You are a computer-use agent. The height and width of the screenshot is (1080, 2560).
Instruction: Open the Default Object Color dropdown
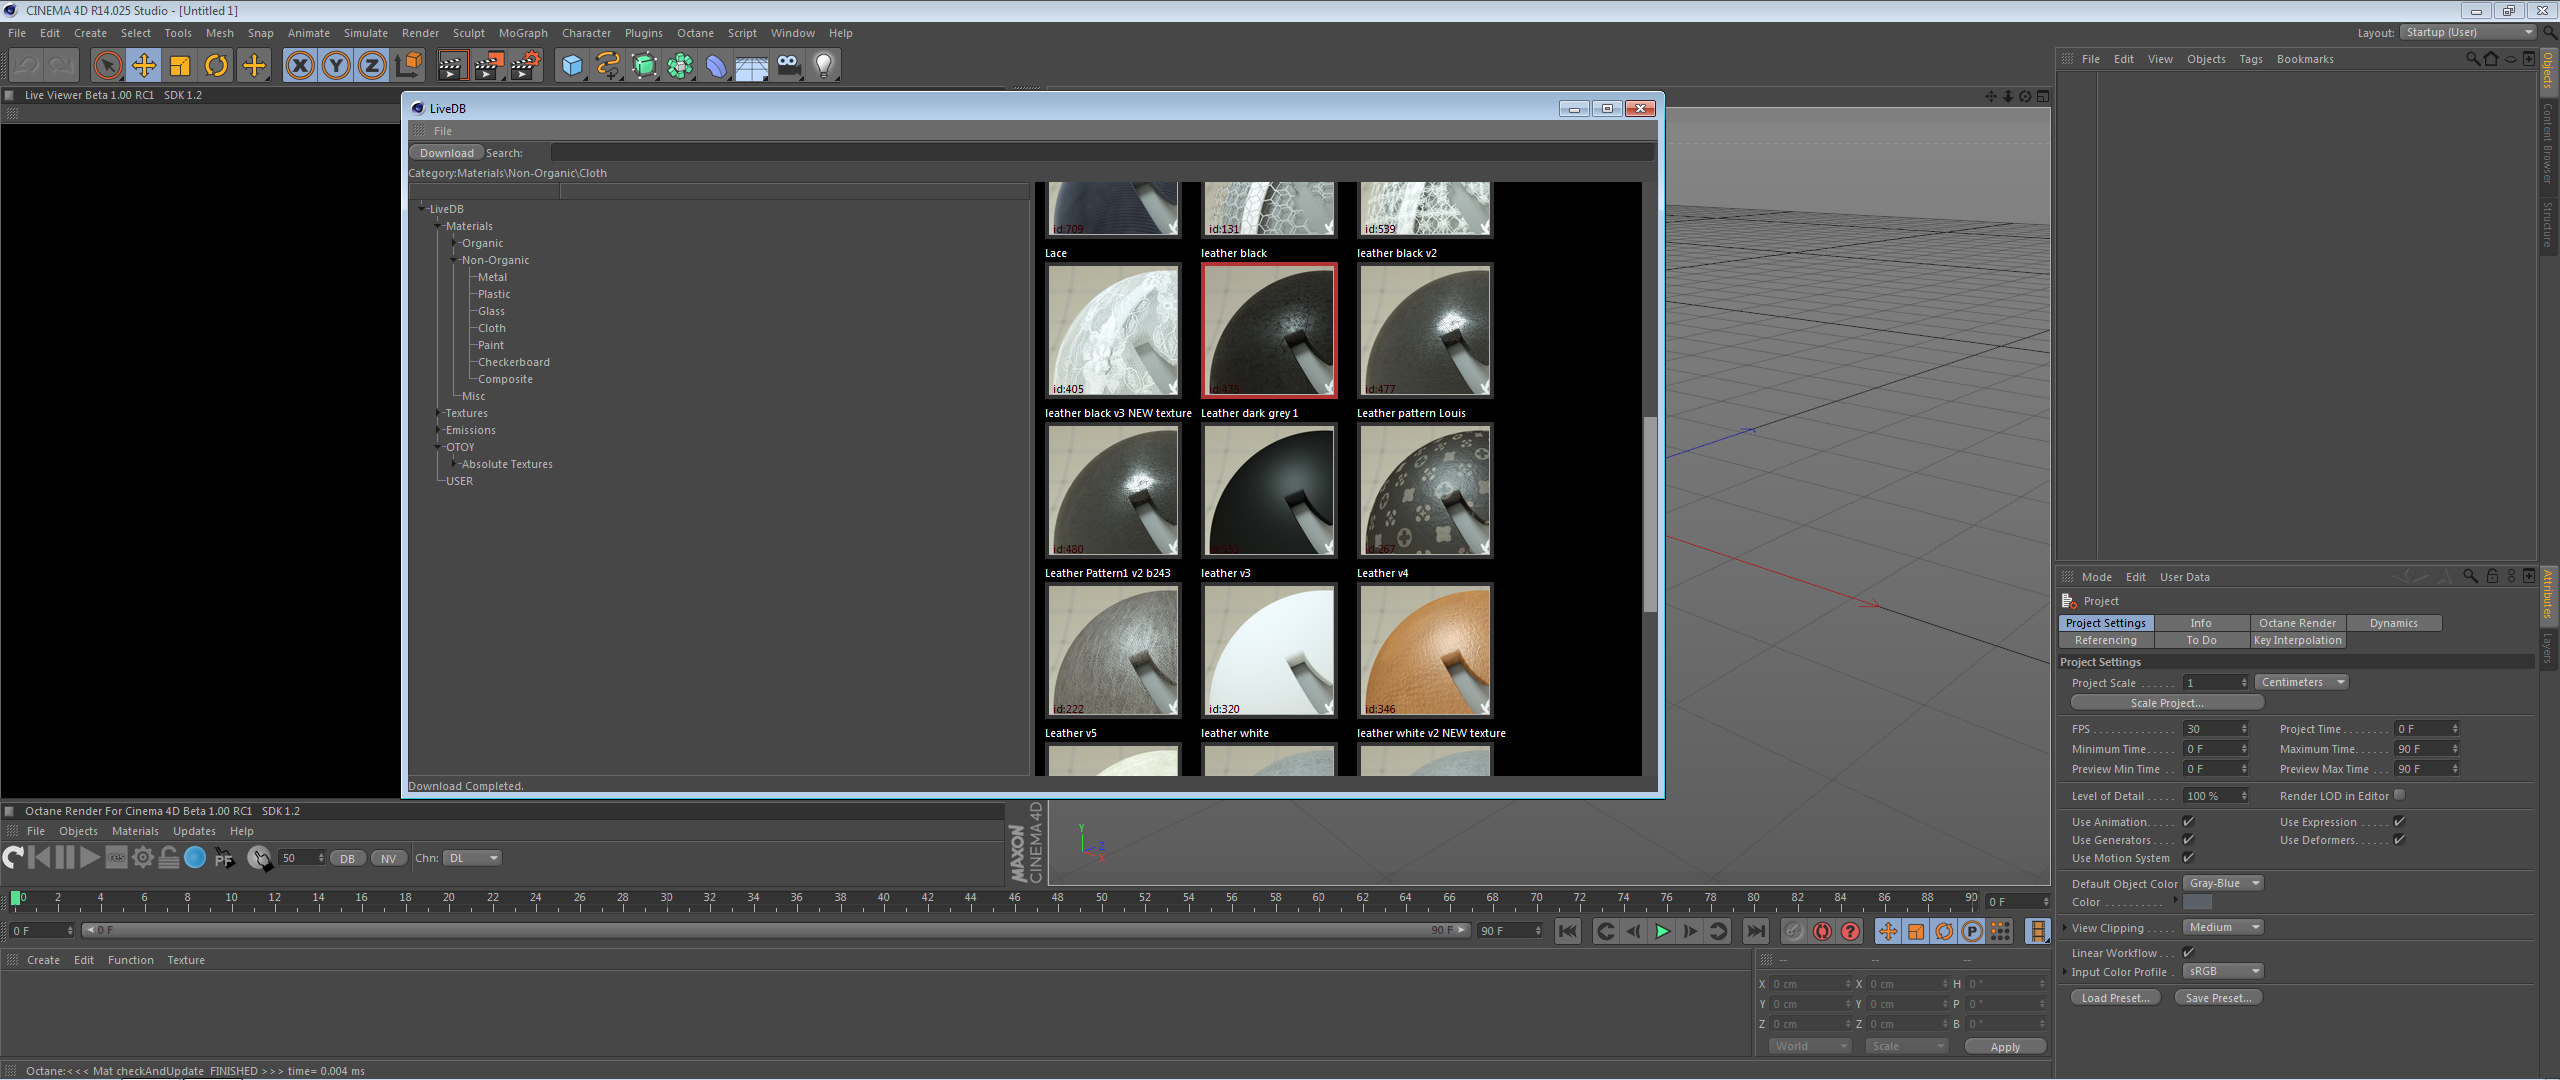click(2223, 884)
